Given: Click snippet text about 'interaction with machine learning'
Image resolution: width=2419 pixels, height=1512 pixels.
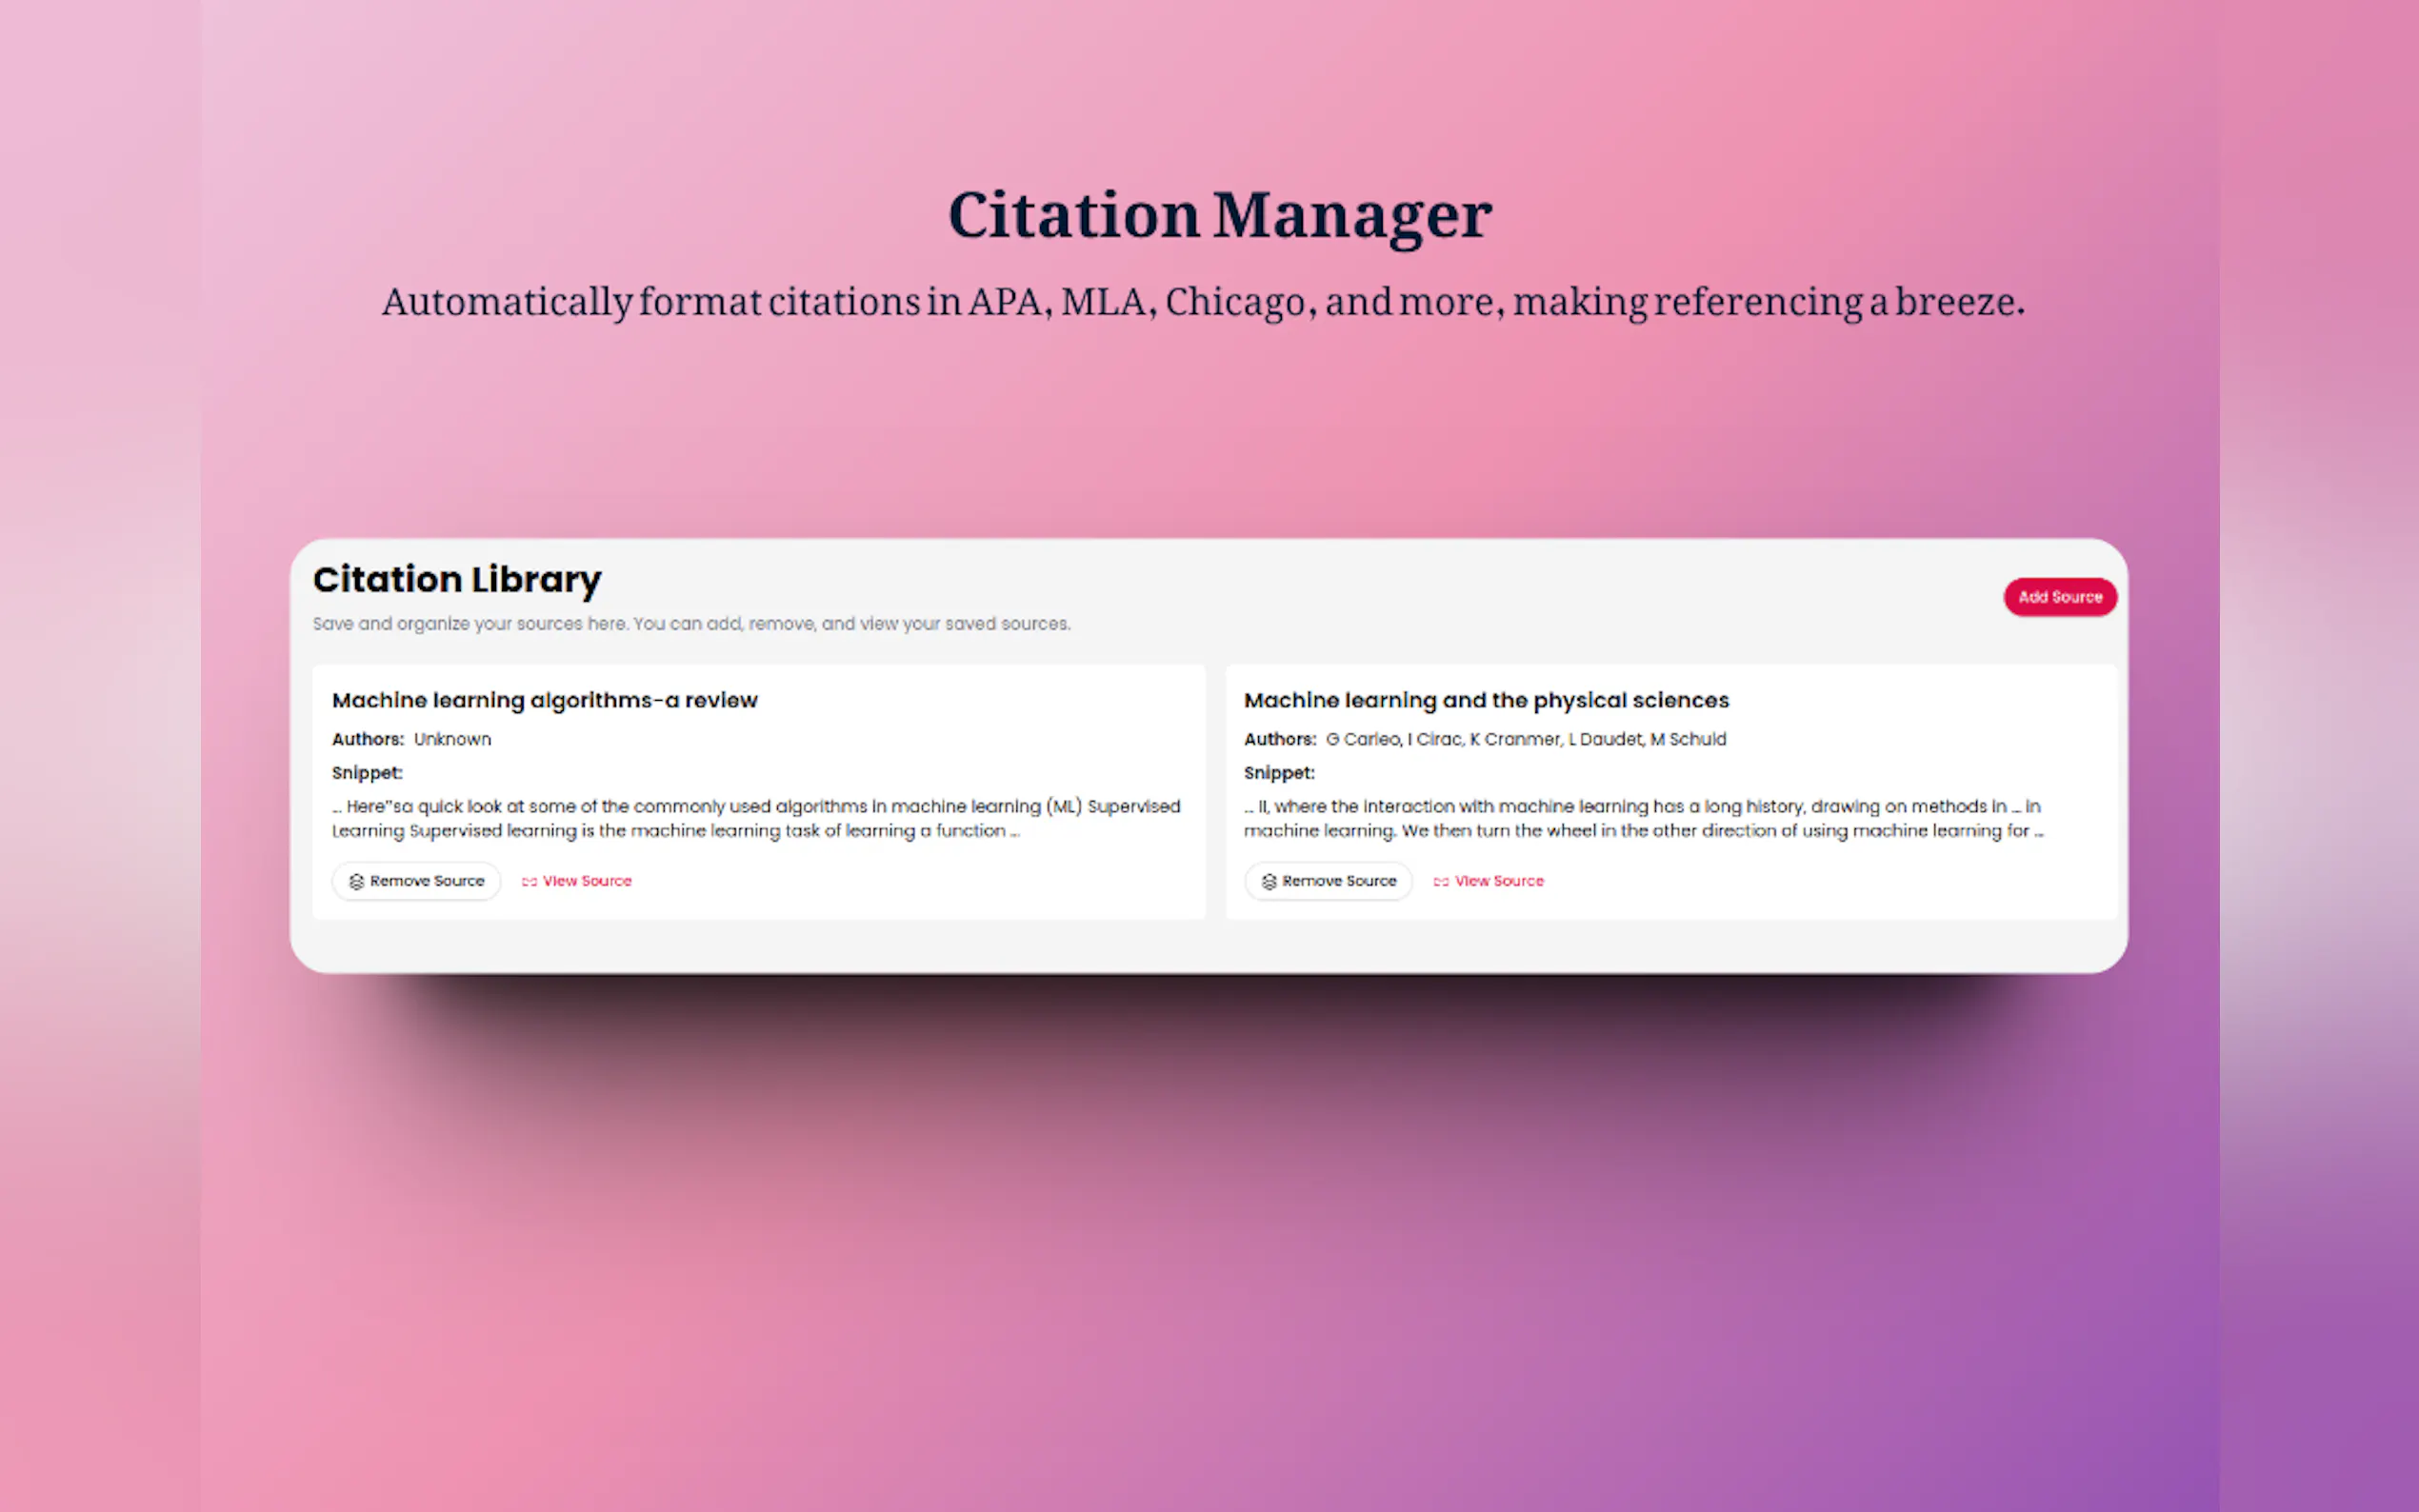Looking at the screenshot, I should tap(1642, 818).
